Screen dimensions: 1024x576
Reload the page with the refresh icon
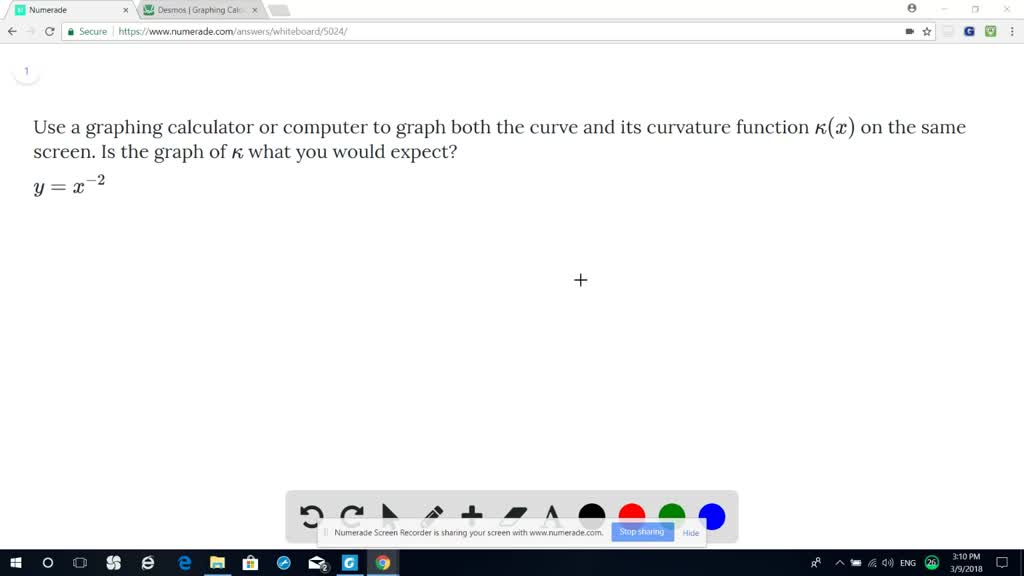(x=47, y=31)
